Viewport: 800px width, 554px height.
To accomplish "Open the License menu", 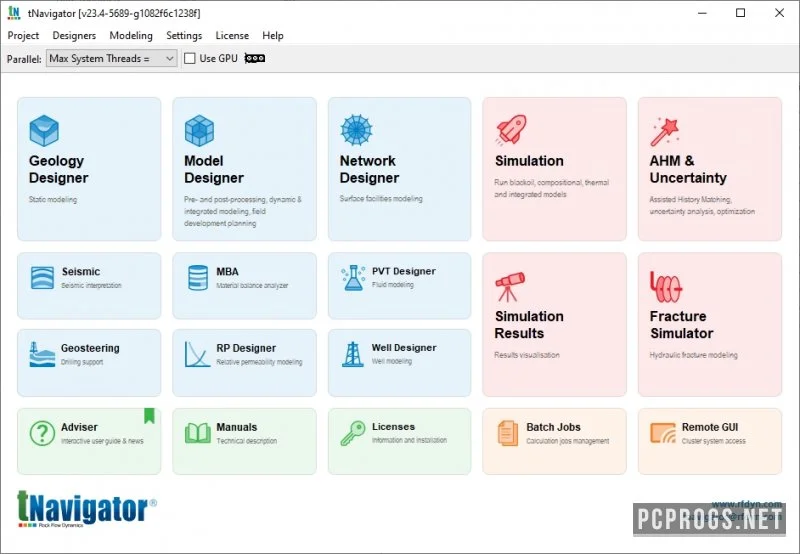I will [x=232, y=35].
